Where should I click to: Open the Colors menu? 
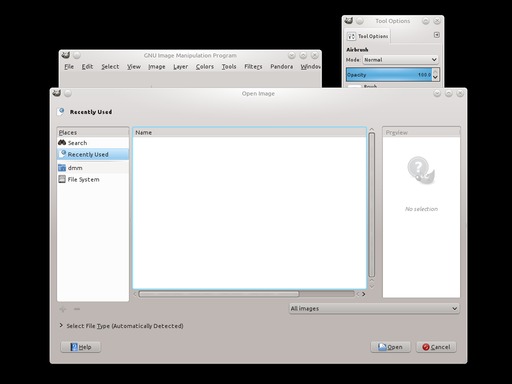tap(205, 67)
